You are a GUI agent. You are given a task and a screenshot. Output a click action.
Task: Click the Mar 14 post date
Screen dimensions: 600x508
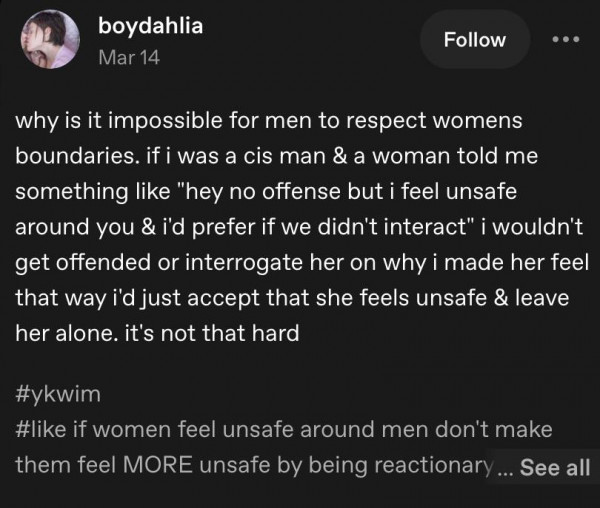(x=128, y=57)
